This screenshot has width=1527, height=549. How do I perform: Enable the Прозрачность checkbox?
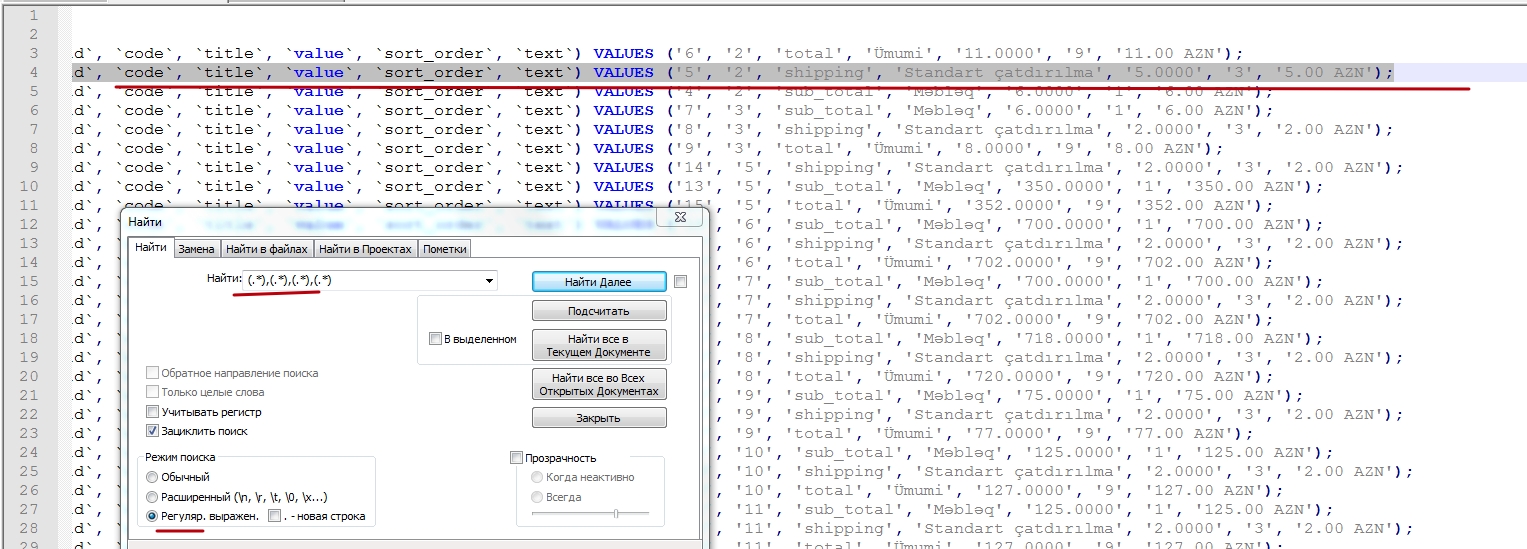(x=516, y=458)
